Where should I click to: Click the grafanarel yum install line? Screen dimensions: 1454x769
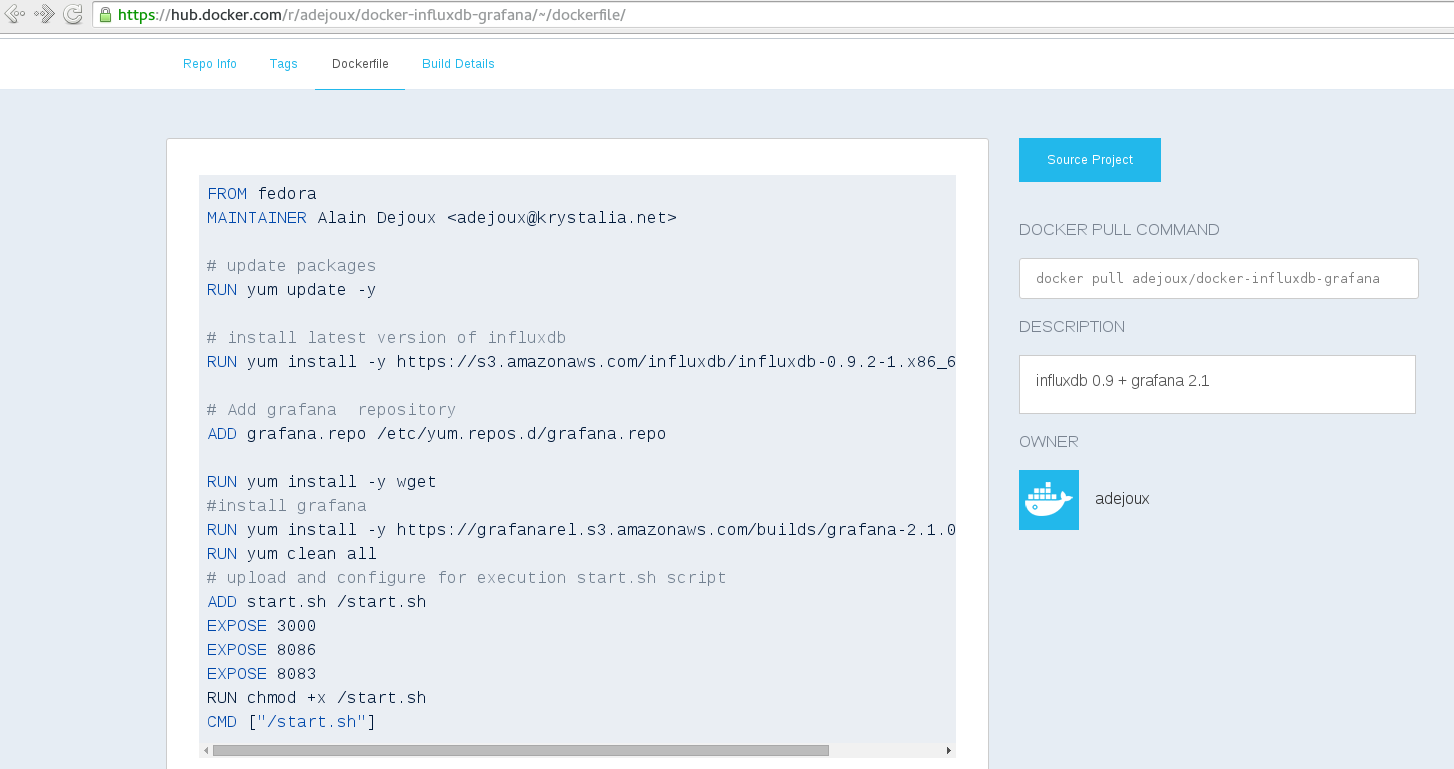pyautogui.click(x=581, y=530)
